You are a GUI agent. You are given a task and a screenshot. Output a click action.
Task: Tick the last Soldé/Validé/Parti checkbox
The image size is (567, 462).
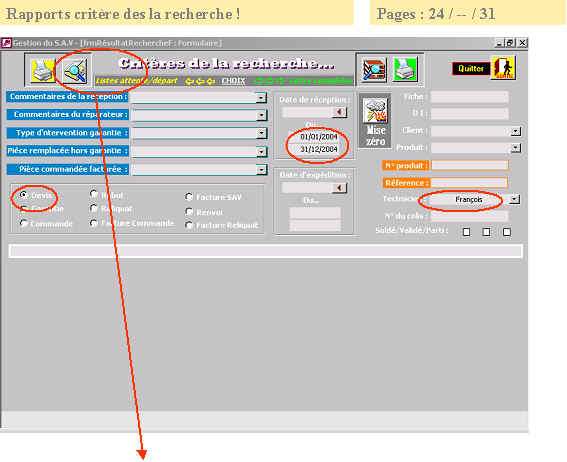[507, 232]
